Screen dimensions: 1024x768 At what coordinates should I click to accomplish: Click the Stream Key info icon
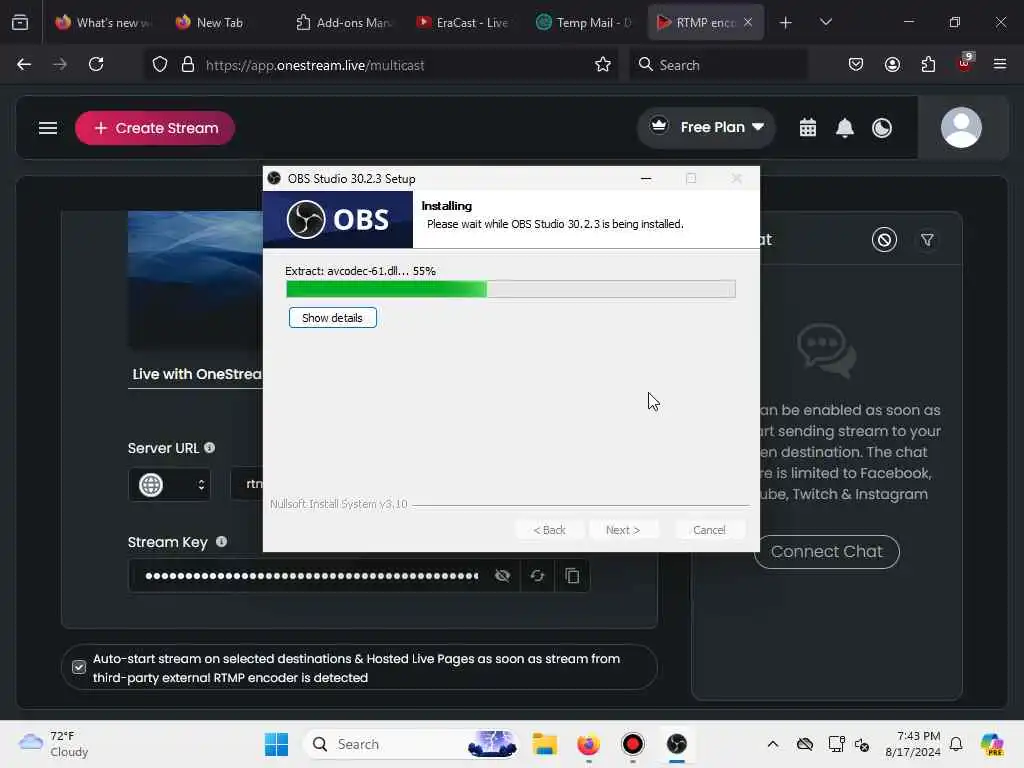pyautogui.click(x=221, y=541)
